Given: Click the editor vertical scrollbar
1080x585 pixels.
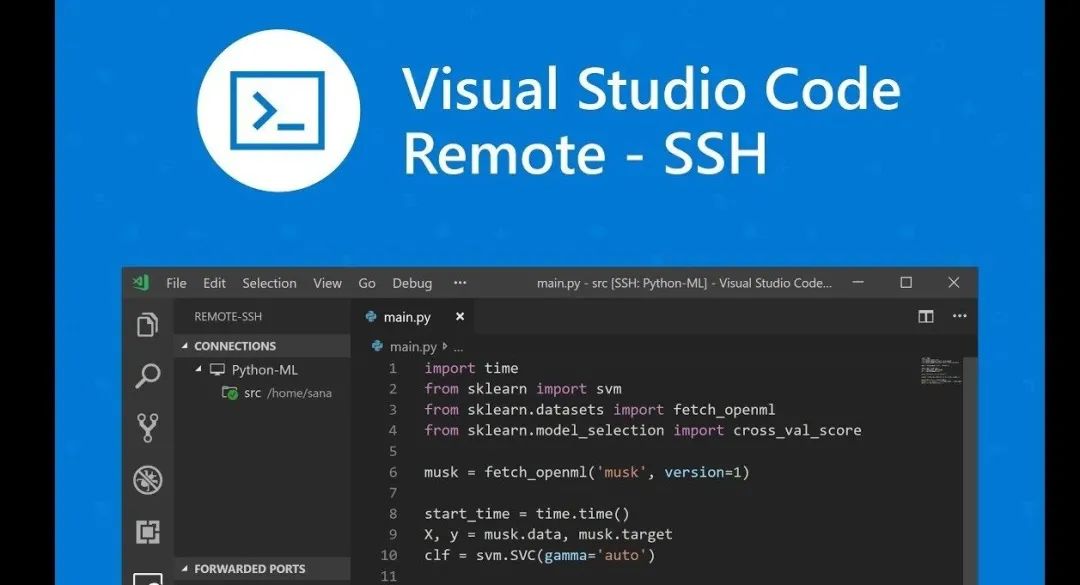Looking at the screenshot, I should (x=970, y=471).
